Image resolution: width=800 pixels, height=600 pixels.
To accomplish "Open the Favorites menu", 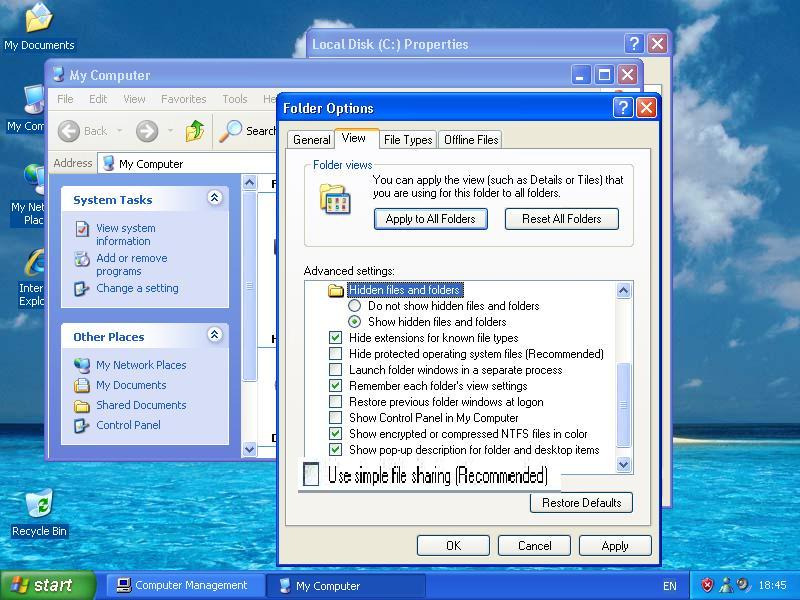I will [x=183, y=99].
